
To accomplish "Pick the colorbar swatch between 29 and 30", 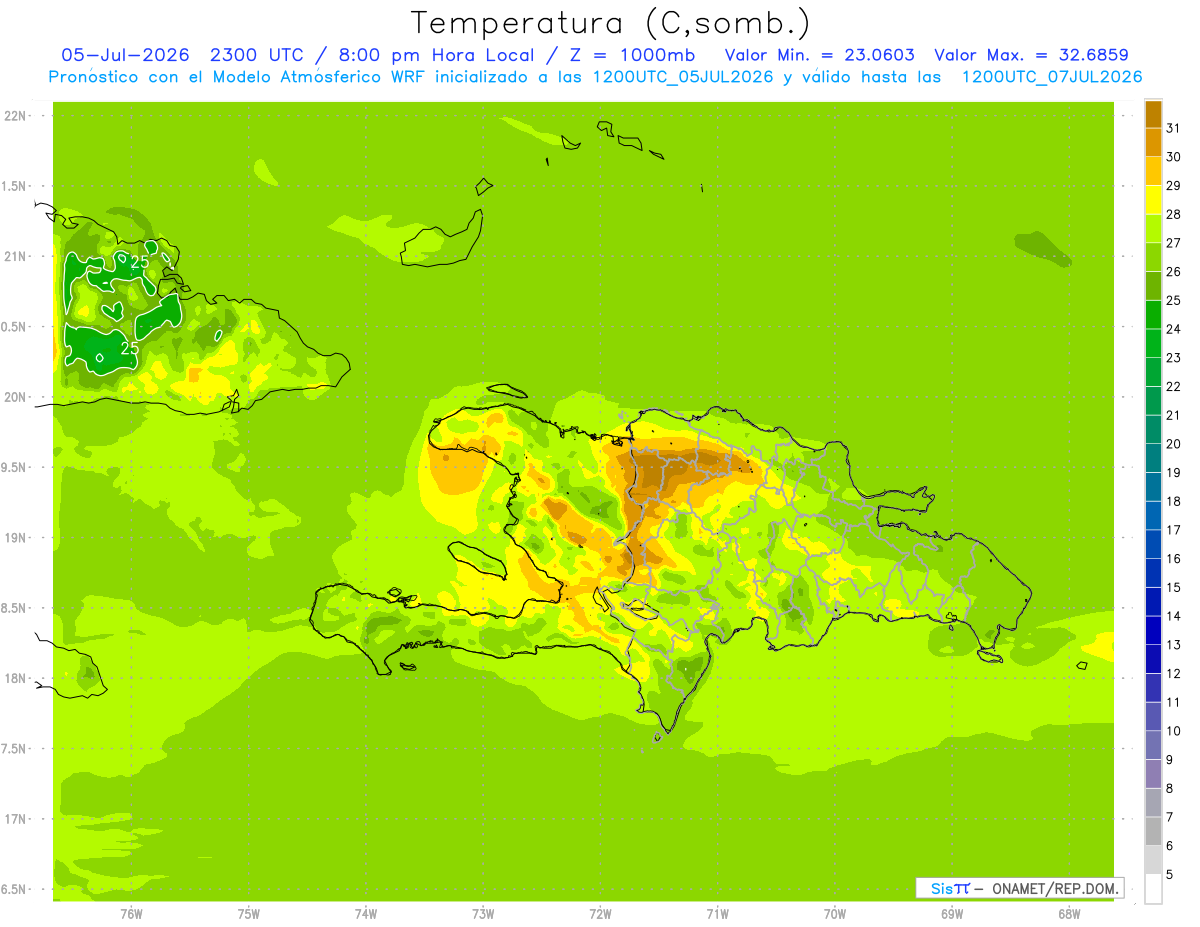I will (x=1153, y=171).
